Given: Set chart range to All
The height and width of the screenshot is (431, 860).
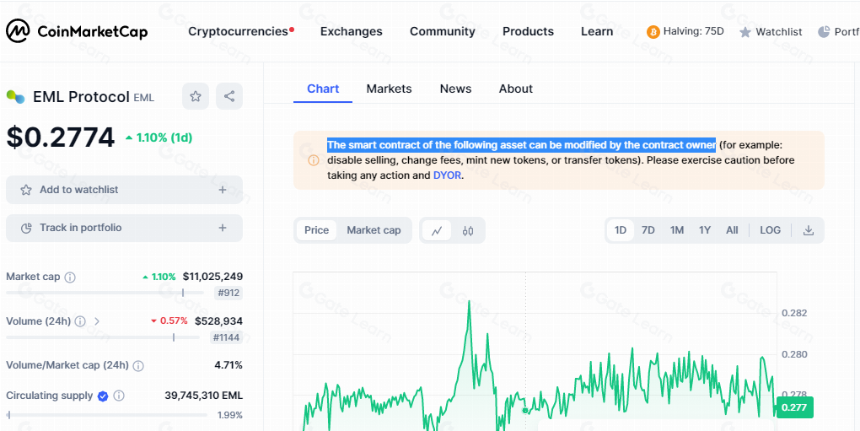Looking at the screenshot, I should coord(732,230).
